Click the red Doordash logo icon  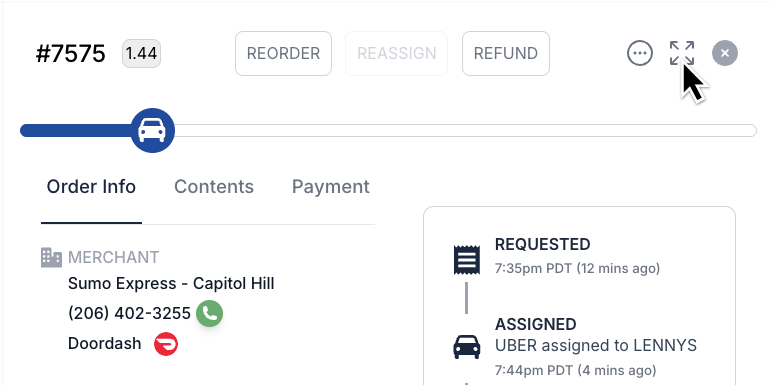tap(166, 344)
